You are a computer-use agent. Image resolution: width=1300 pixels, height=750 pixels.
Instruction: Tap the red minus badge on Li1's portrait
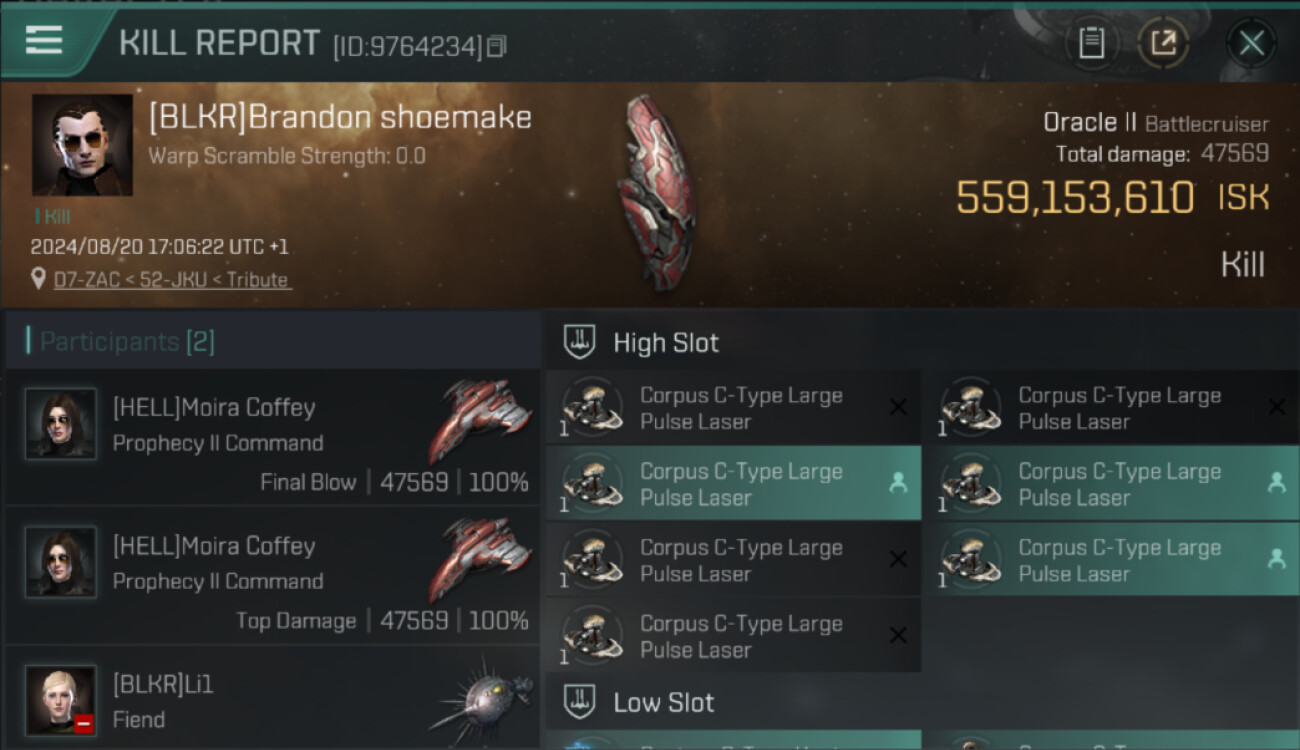pyautogui.click(x=84, y=723)
